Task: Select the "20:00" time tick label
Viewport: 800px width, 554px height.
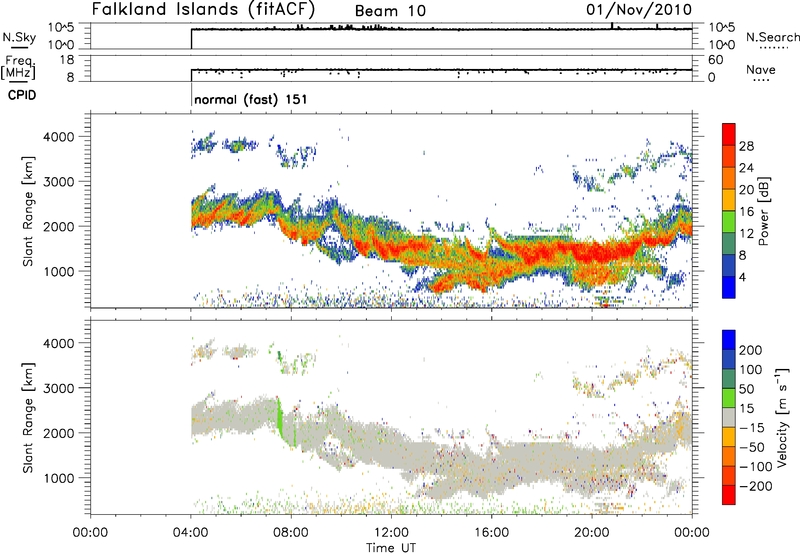Action: coord(592,533)
